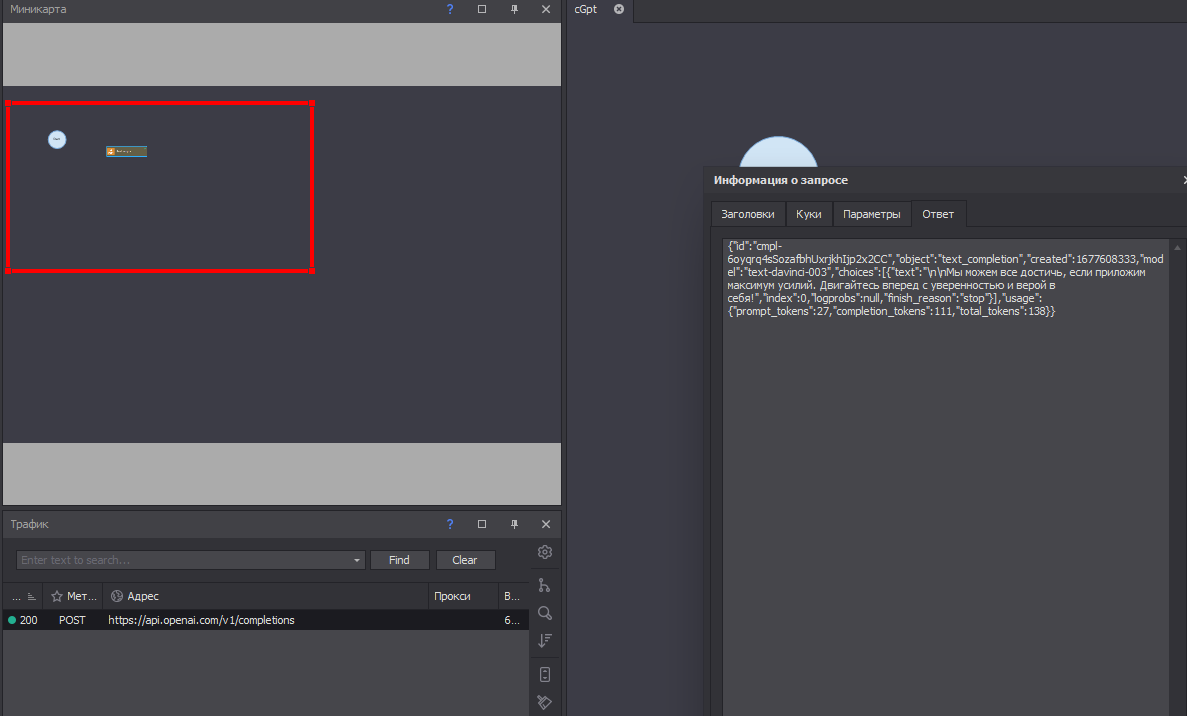The width and height of the screenshot is (1187, 716).
Task: Open help for the Миникарта panel
Action: tap(450, 9)
